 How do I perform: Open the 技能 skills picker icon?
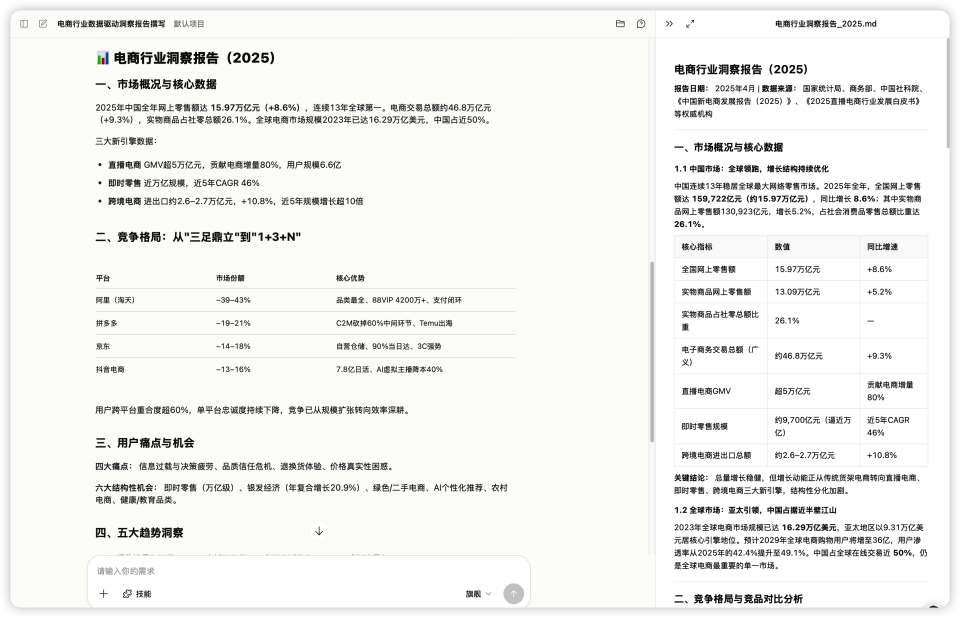(131, 593)
